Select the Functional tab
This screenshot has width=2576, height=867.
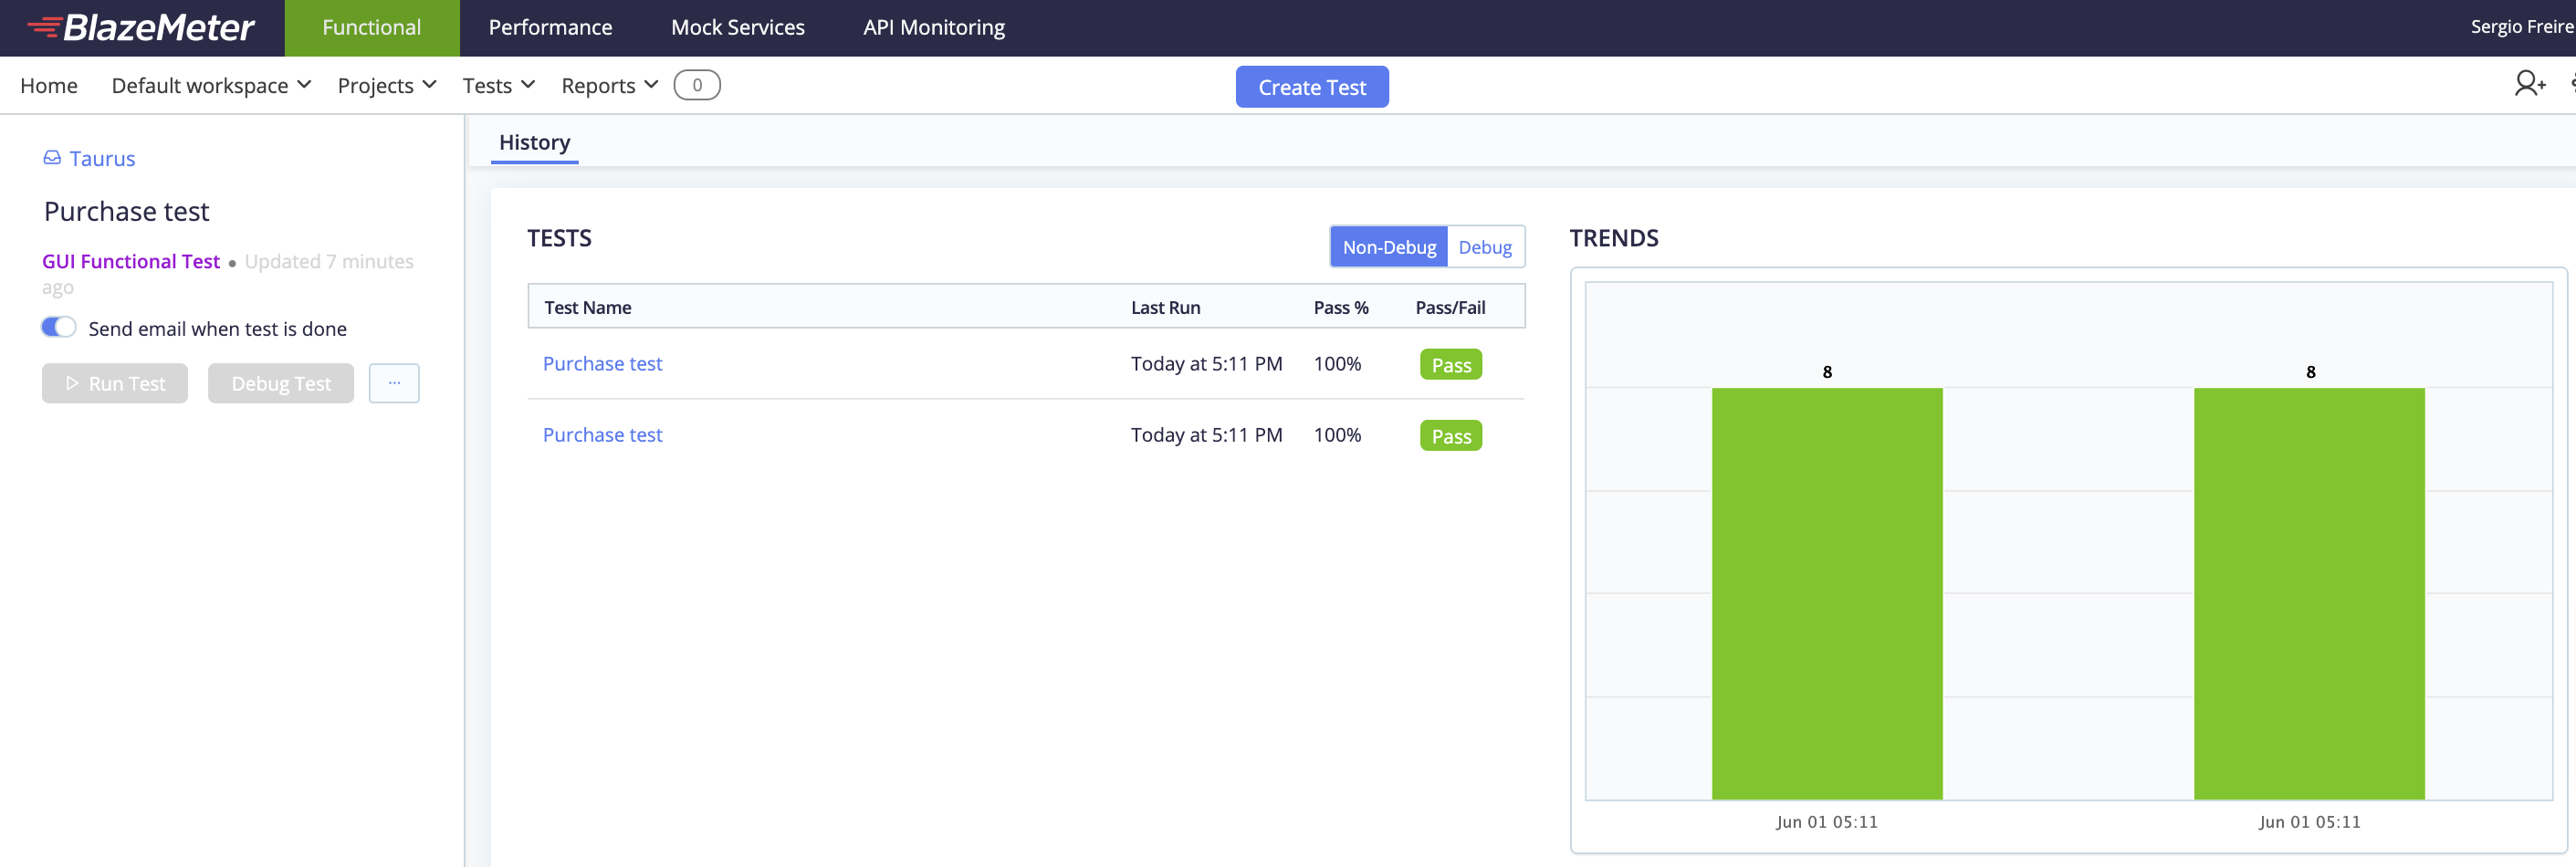pyautogui.click(x=372, y=28)
